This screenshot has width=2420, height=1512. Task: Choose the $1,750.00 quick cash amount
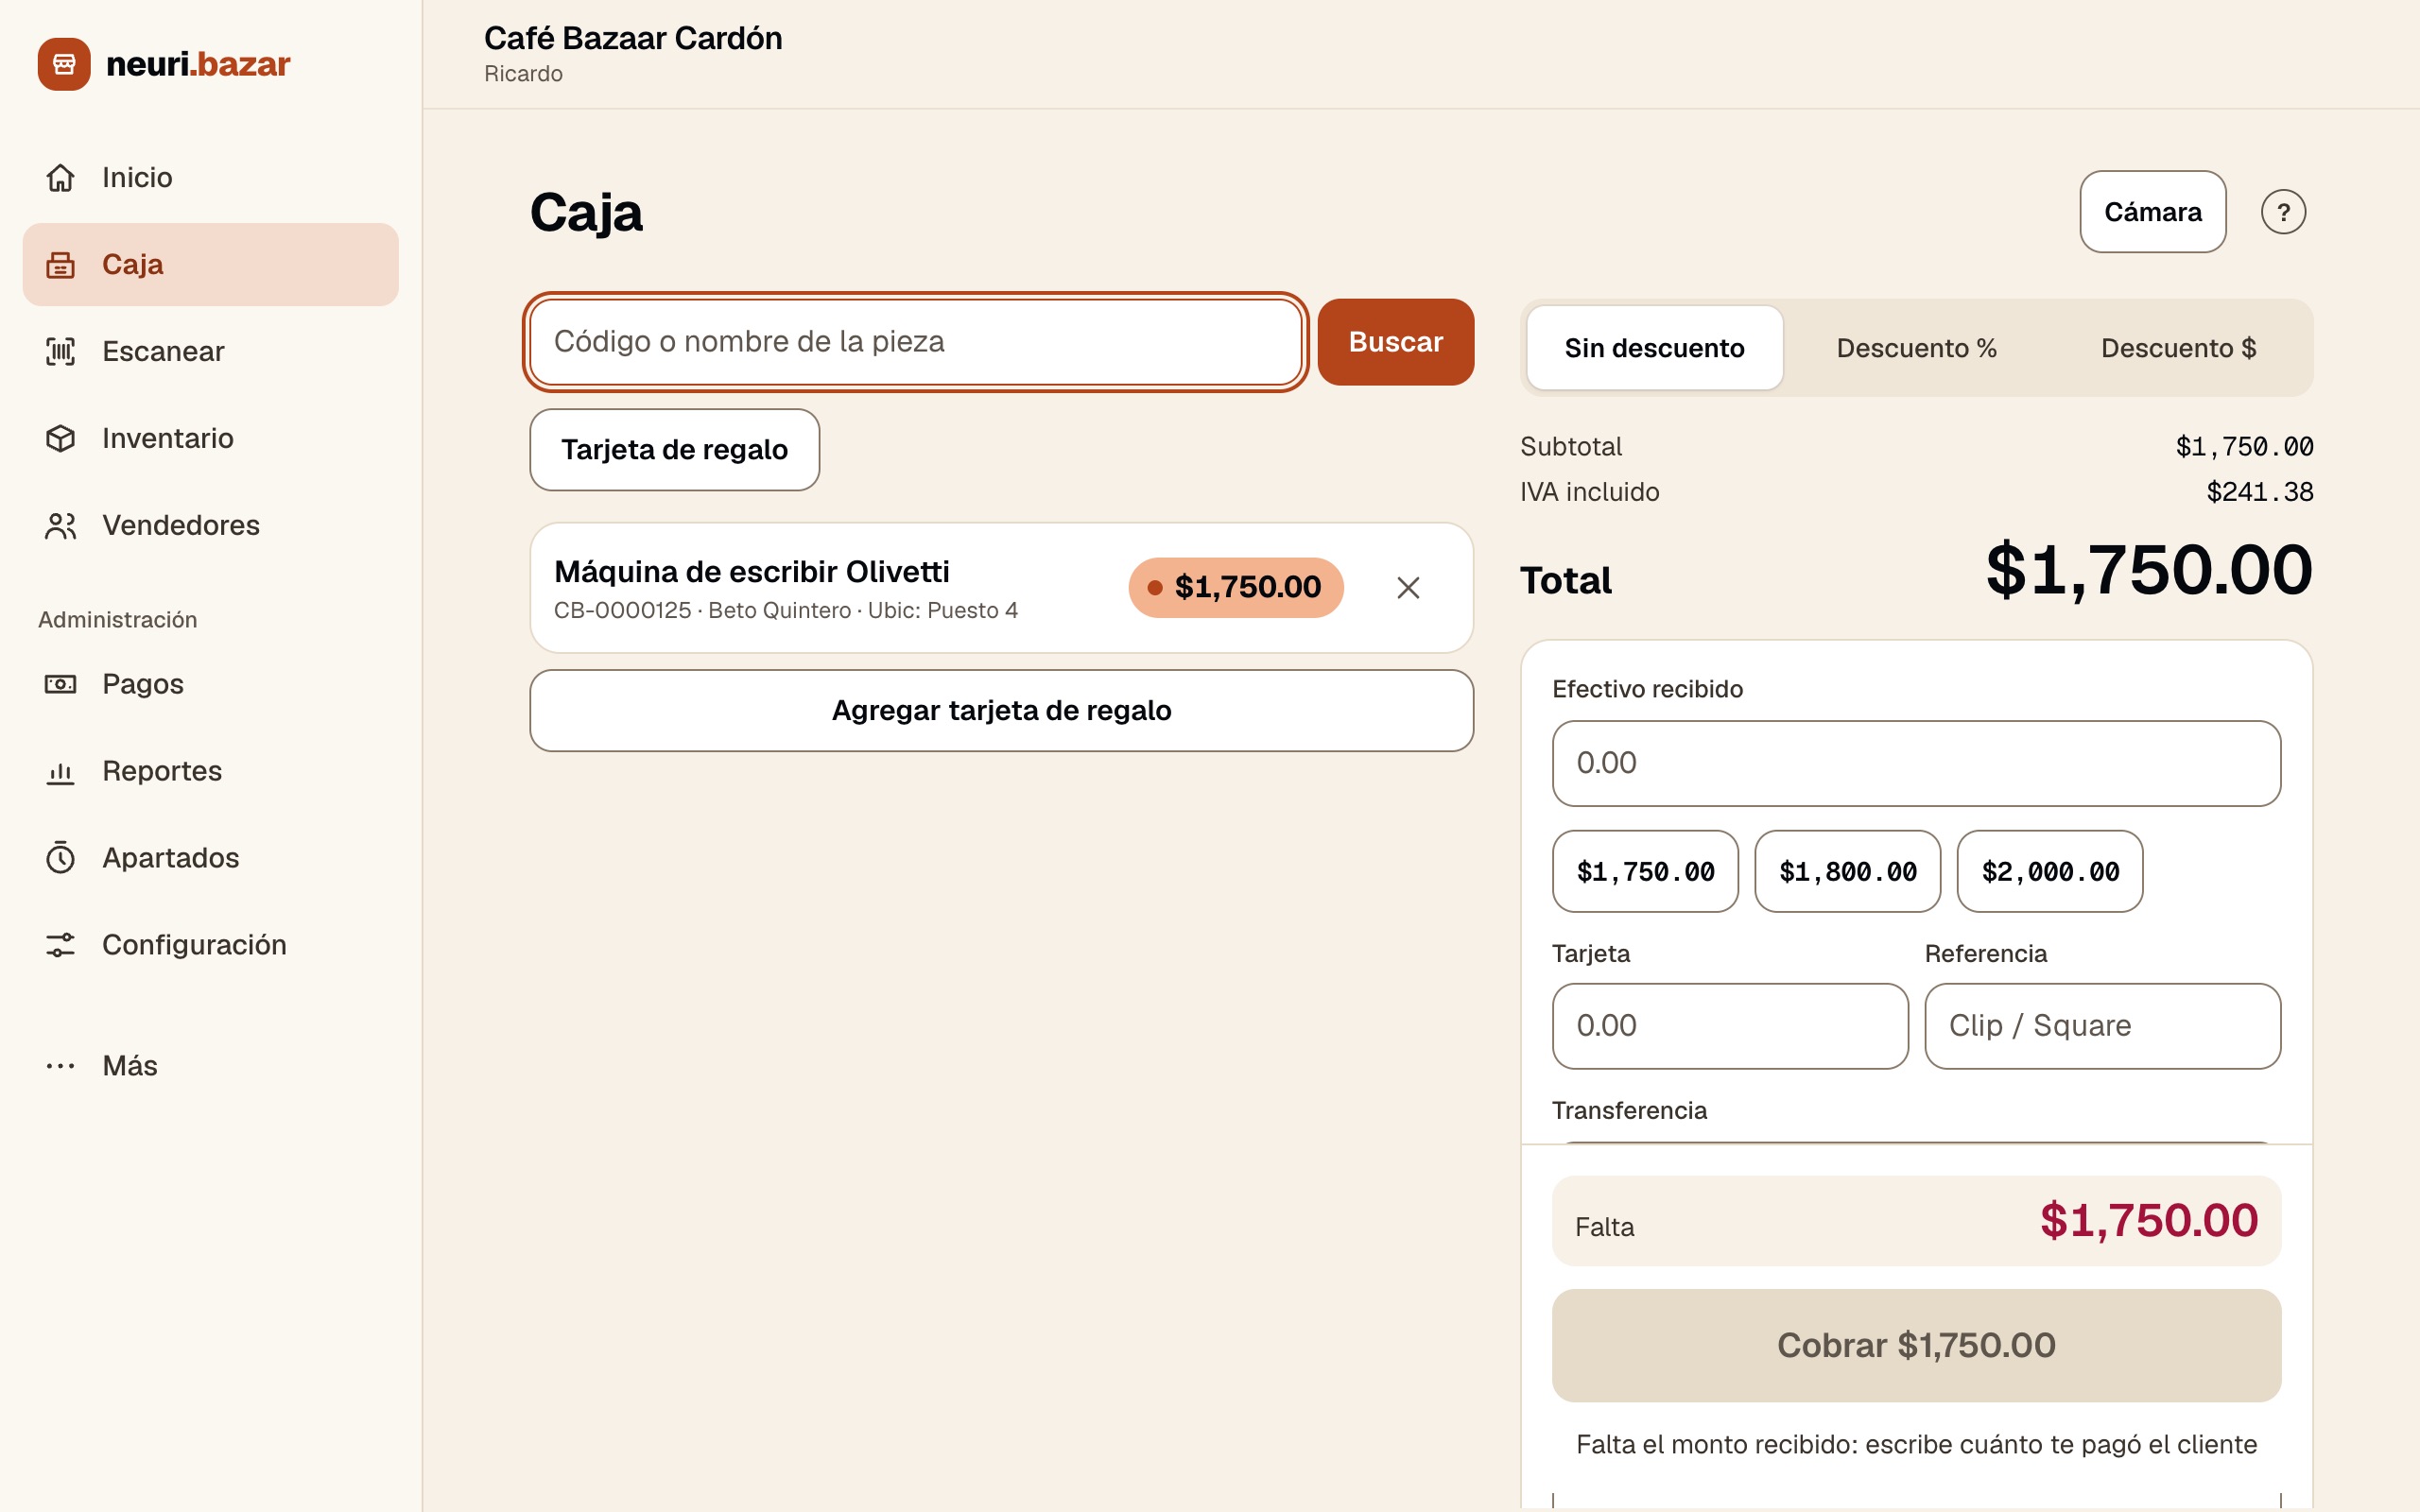pyautogui.click(x=1645, y=871)
